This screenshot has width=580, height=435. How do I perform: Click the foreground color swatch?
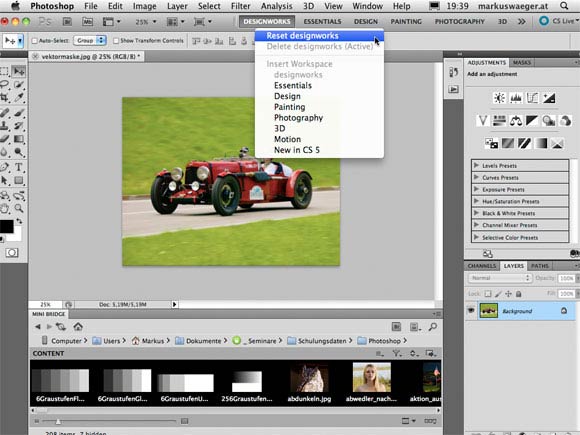(6, 226)
